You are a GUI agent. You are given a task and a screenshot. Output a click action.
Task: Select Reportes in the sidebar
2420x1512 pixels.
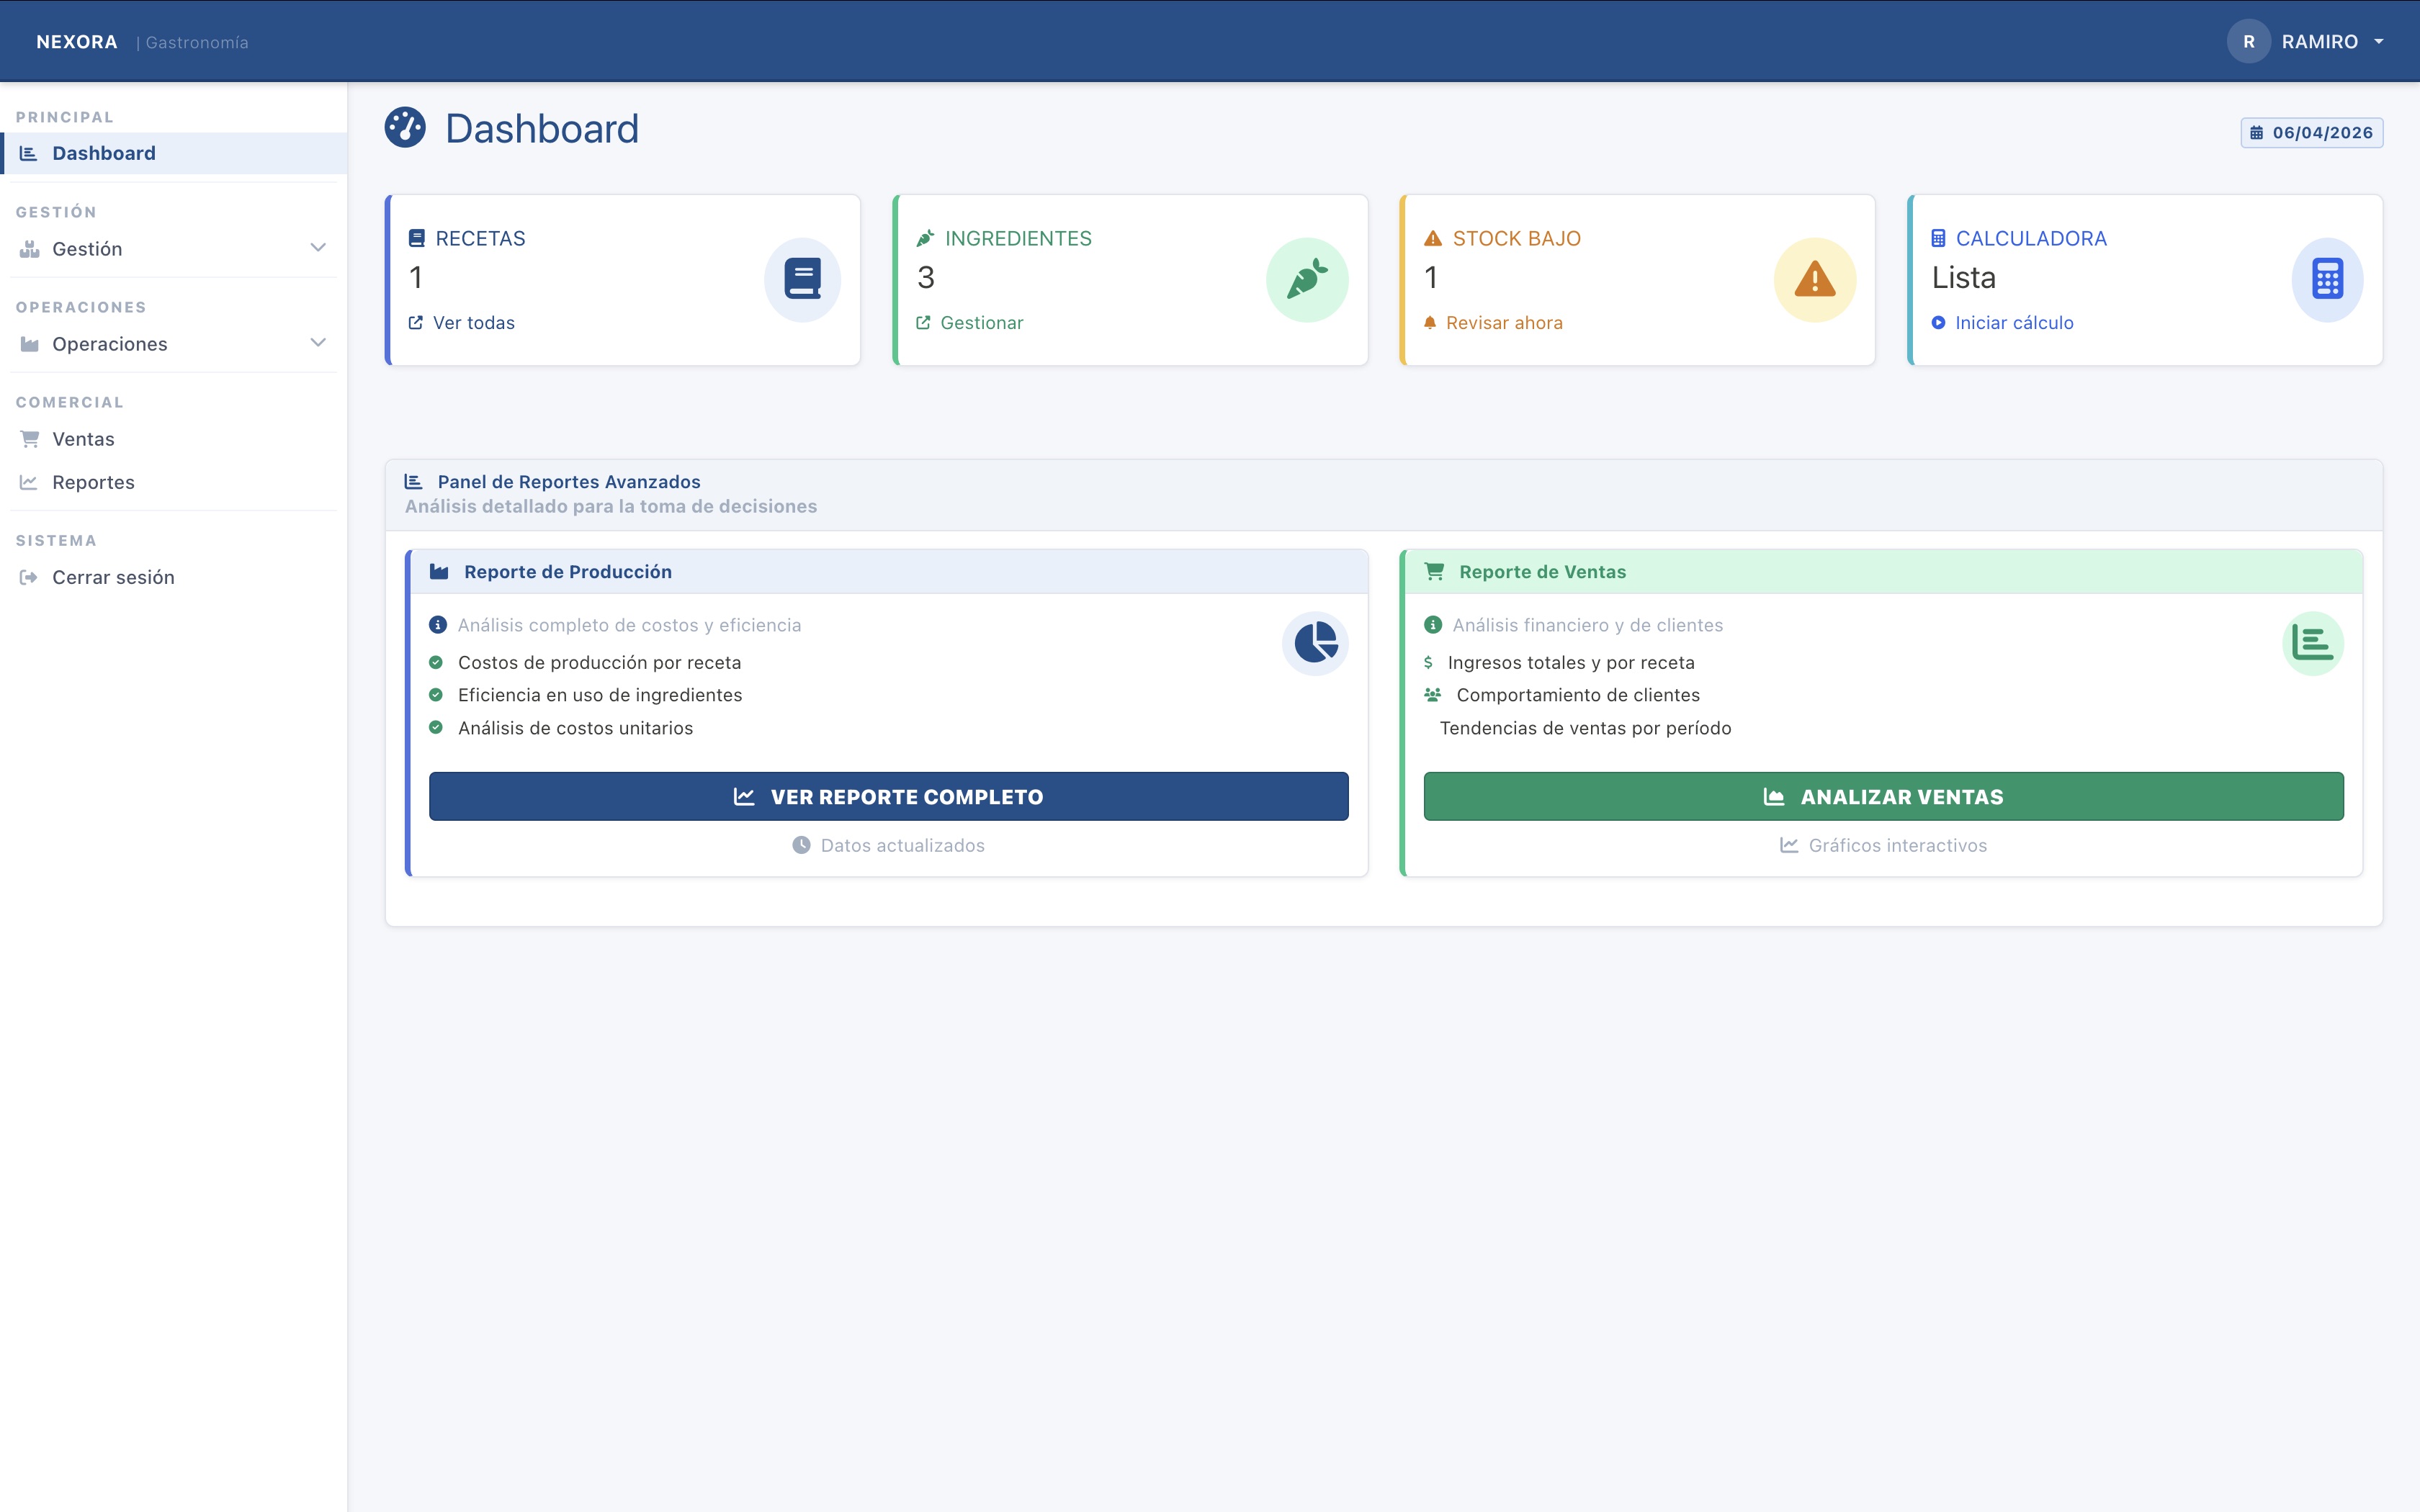point(93,481)
